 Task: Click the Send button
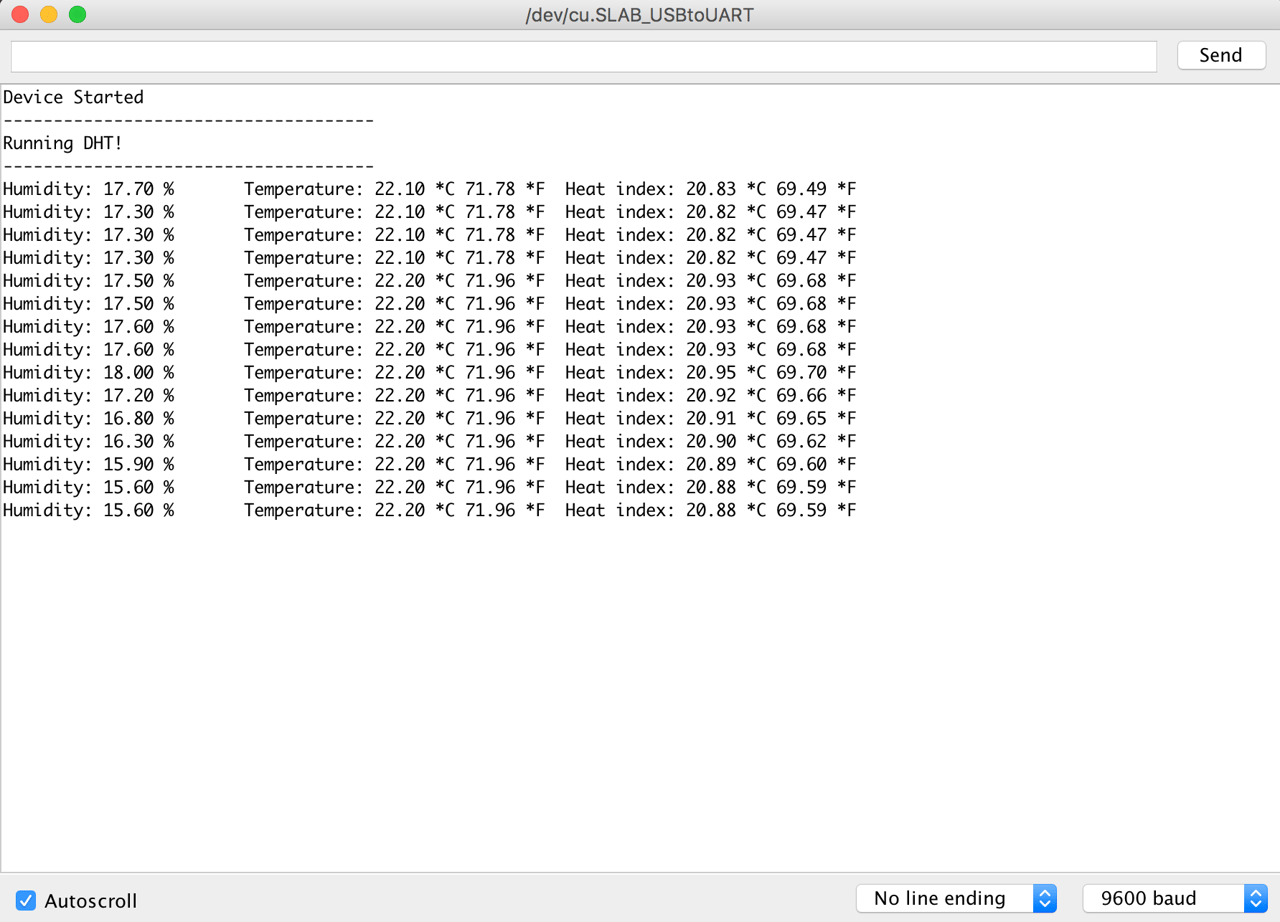(x=1220, y=55)
